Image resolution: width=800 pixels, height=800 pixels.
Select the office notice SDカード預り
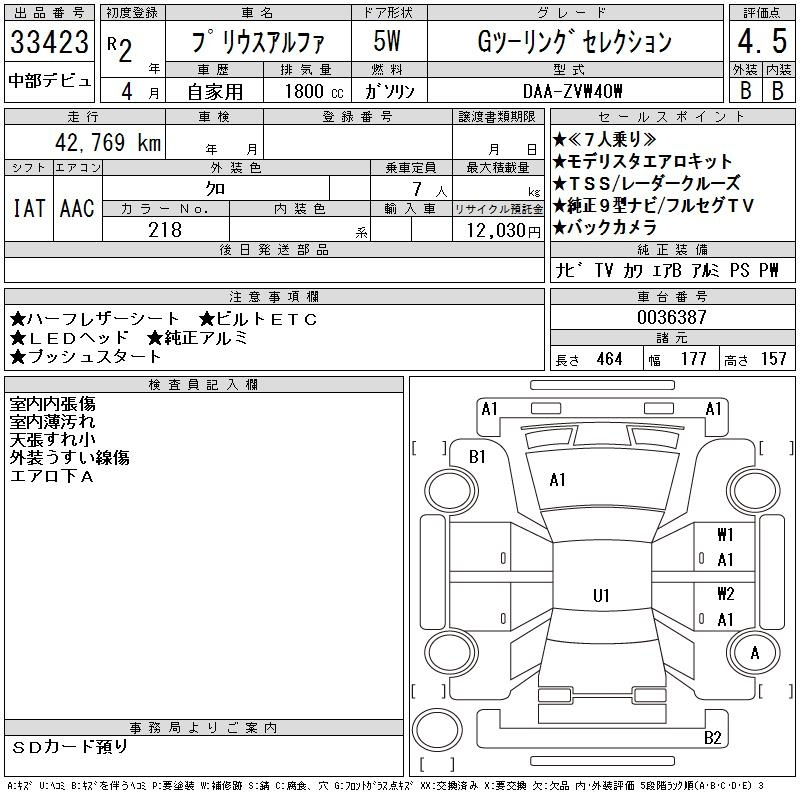pyautogui.click(x=69, y=747)
